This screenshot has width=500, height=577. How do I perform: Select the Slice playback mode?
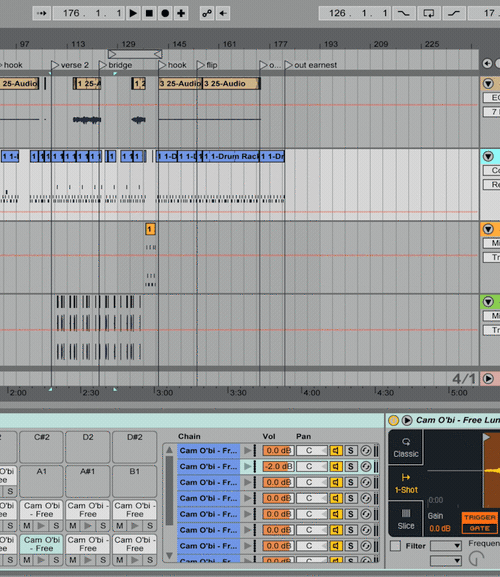click(x=406, y=519)
